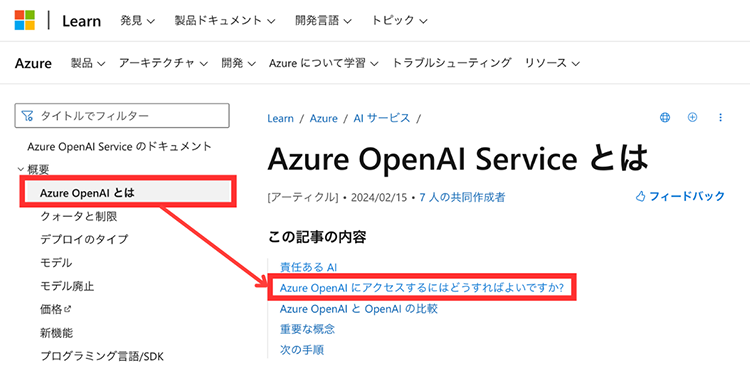Screen dimensions: 750x376
Task: Click the circled plus save icon
Action: click(x=692, y=117)
